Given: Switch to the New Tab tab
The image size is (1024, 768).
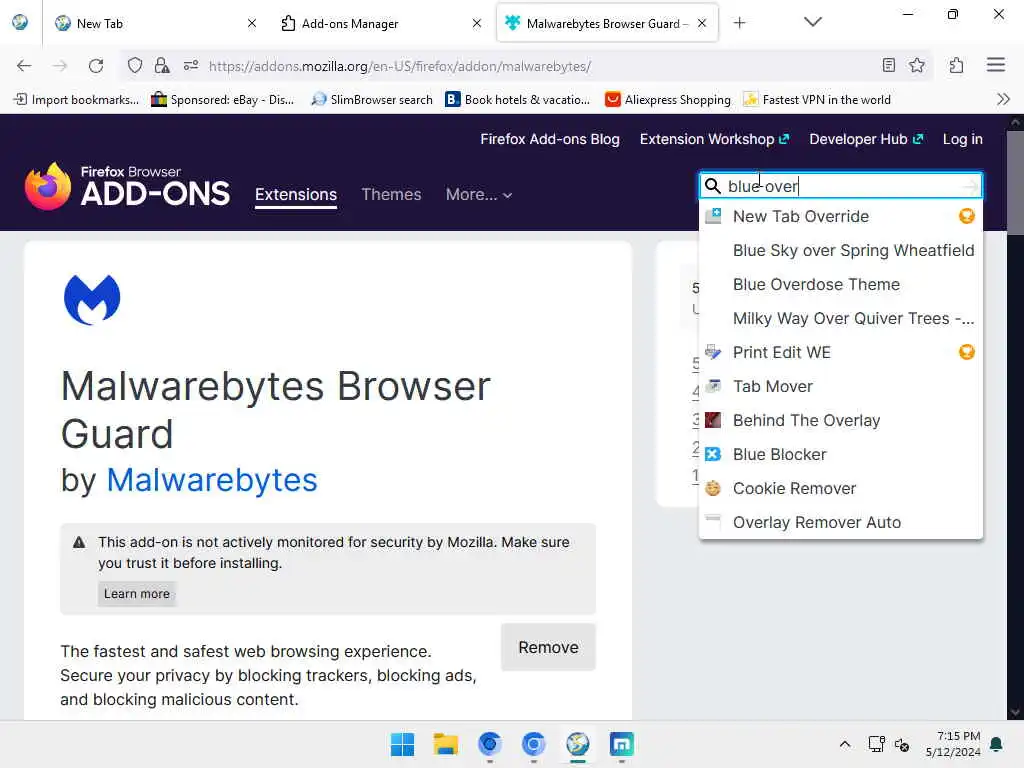Looking at the screenshot, I should click(x=155, y=24).
